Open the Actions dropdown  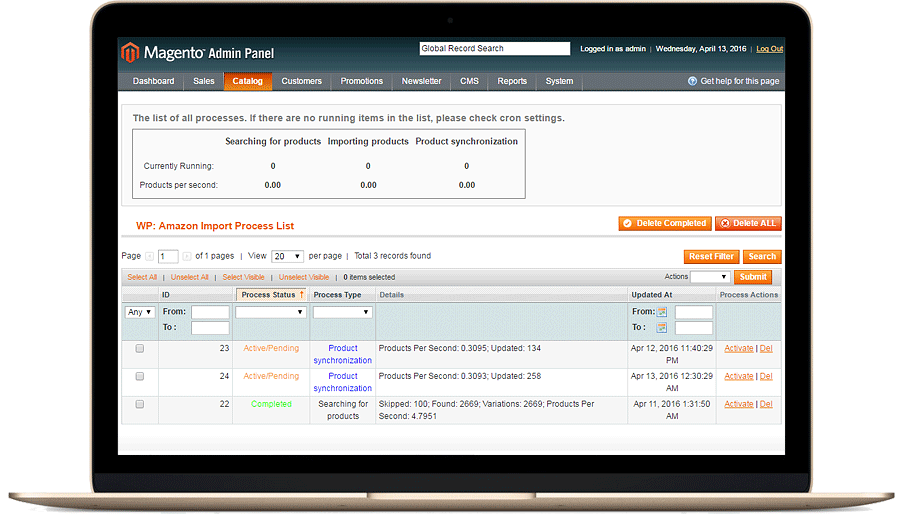pyautogui.click(x=710, y=277)
